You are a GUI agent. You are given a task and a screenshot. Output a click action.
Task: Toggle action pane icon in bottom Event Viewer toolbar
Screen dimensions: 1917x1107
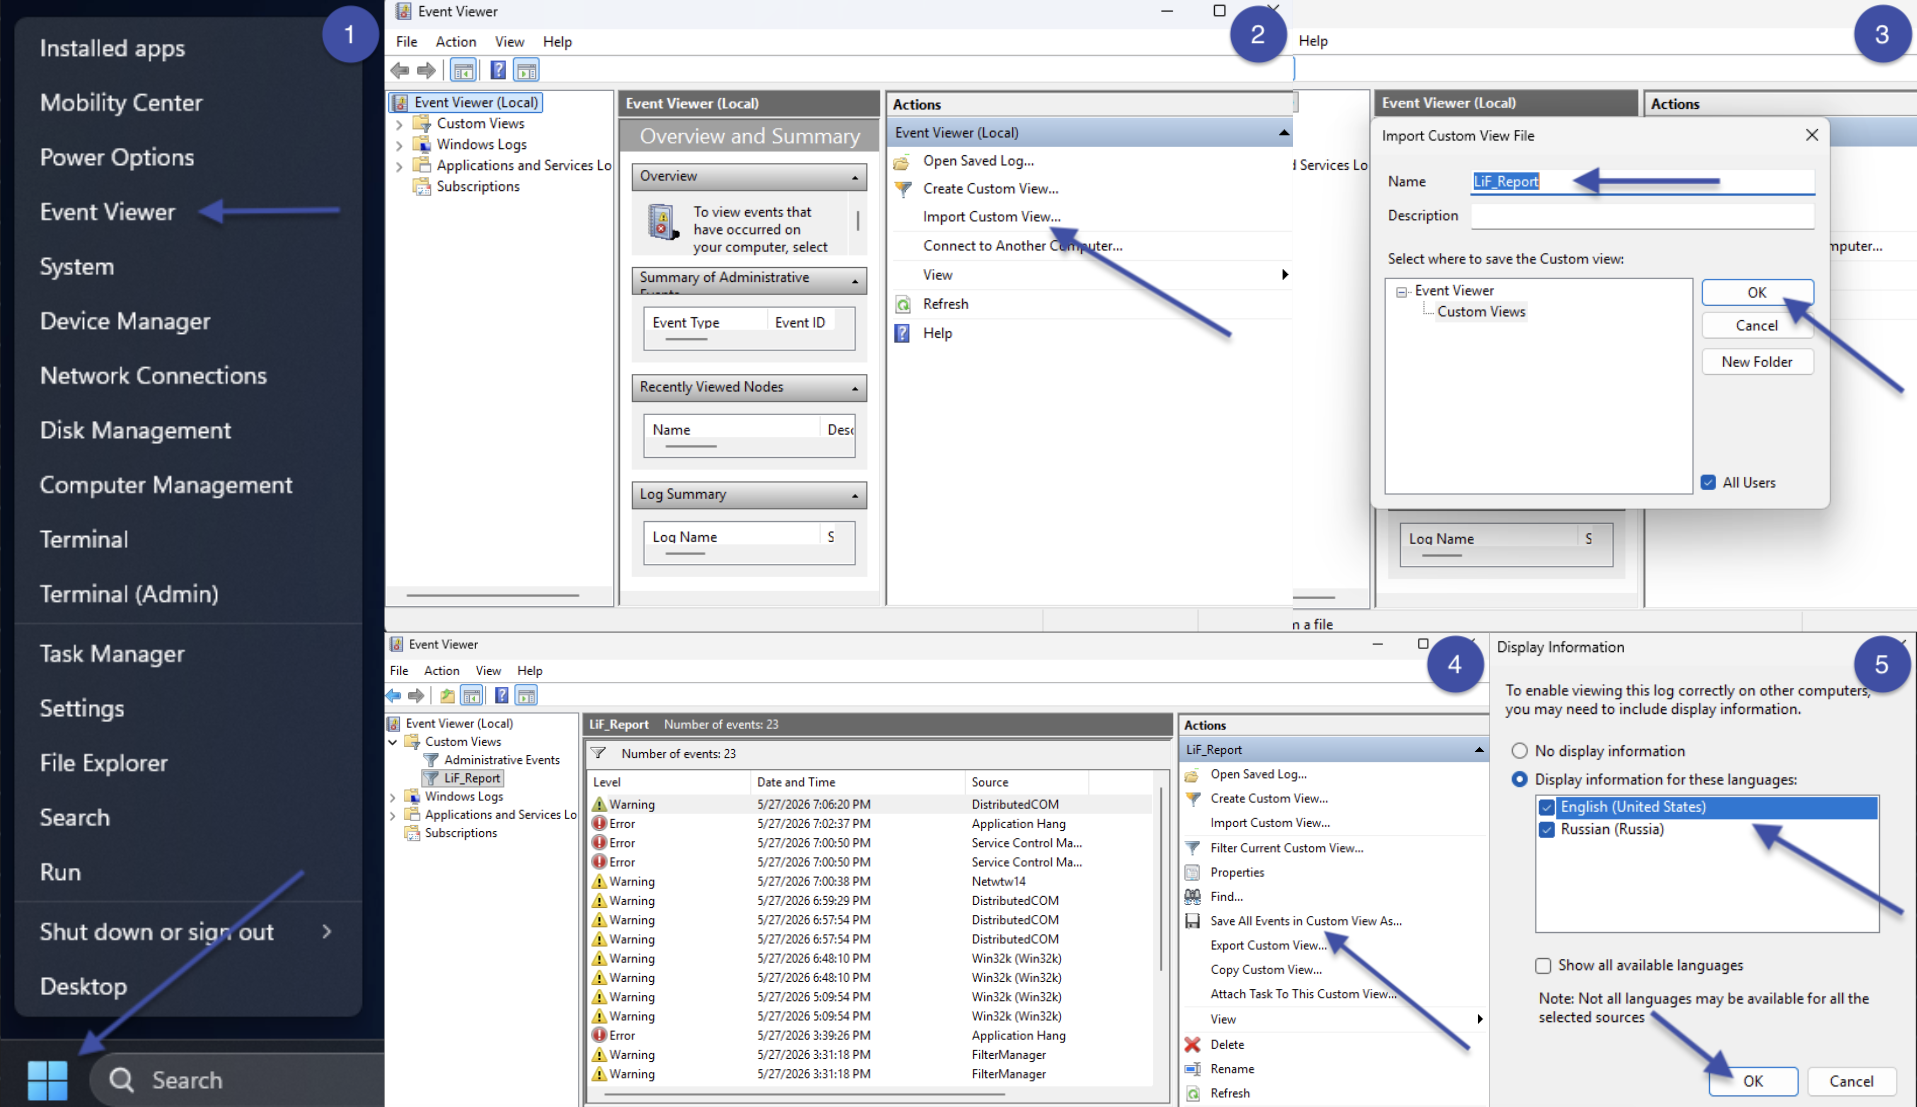point(527,695)
